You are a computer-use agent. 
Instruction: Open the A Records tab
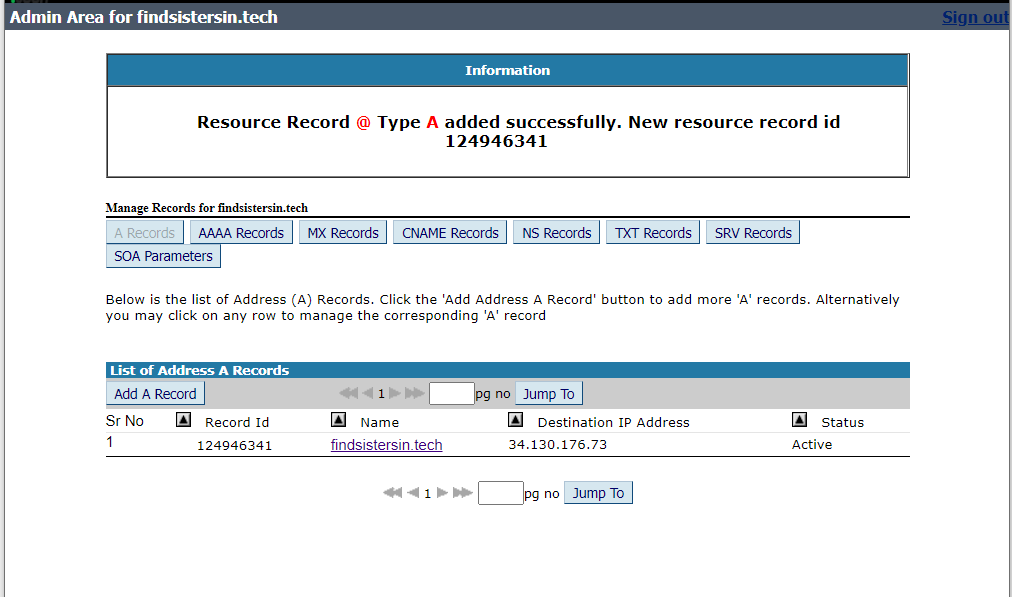point(145,232)
